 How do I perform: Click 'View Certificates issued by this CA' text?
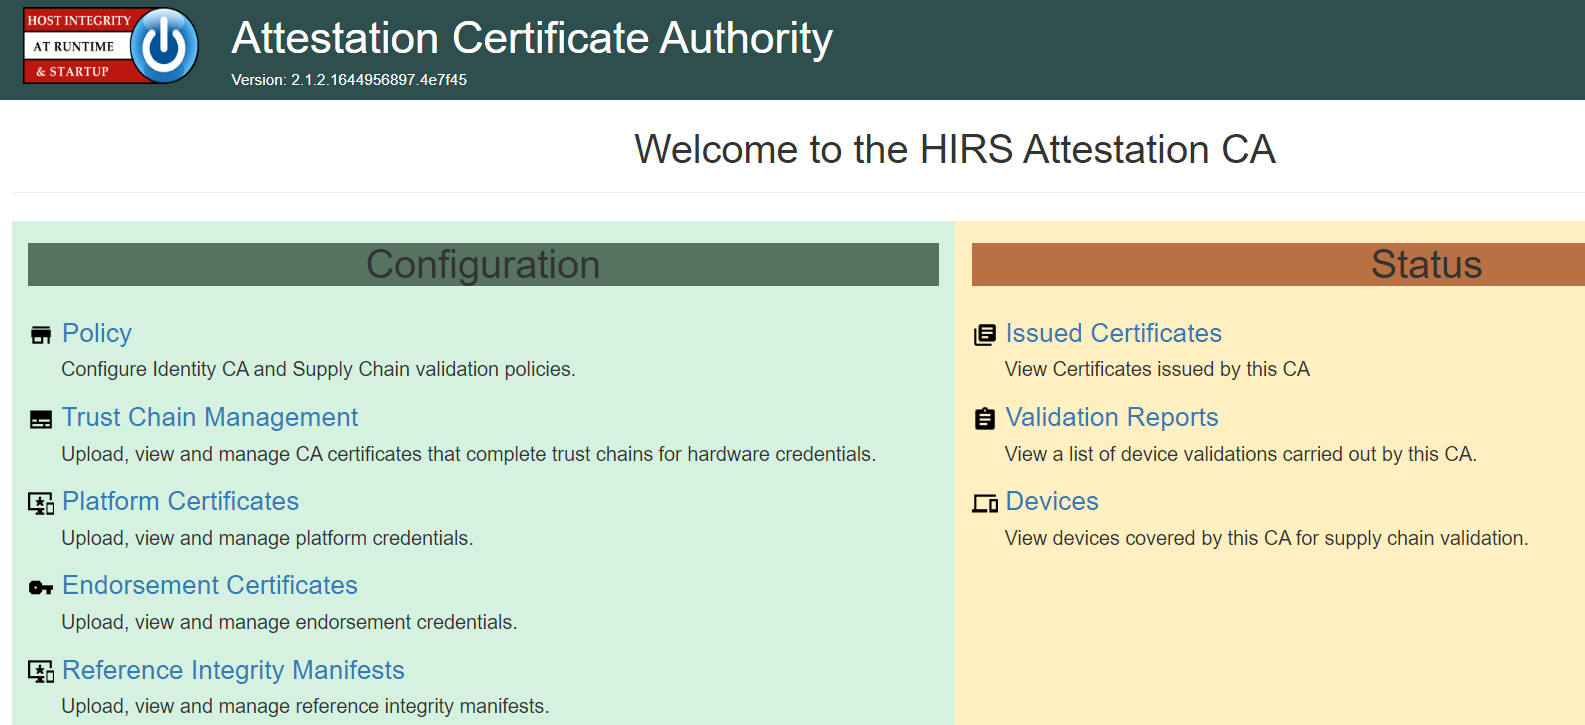pos(1157,369)
